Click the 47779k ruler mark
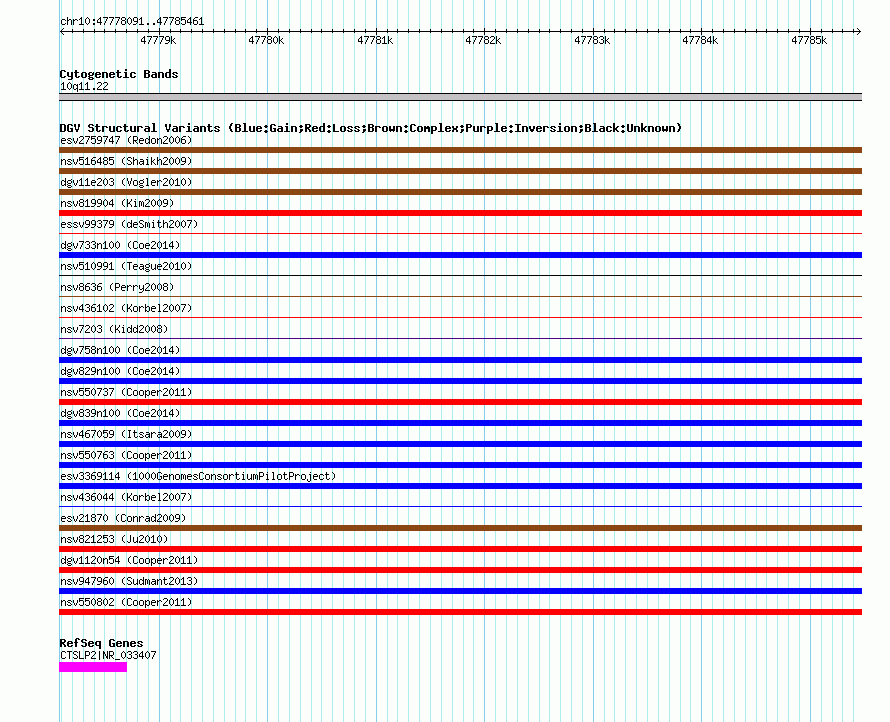 tap(158, 40)
